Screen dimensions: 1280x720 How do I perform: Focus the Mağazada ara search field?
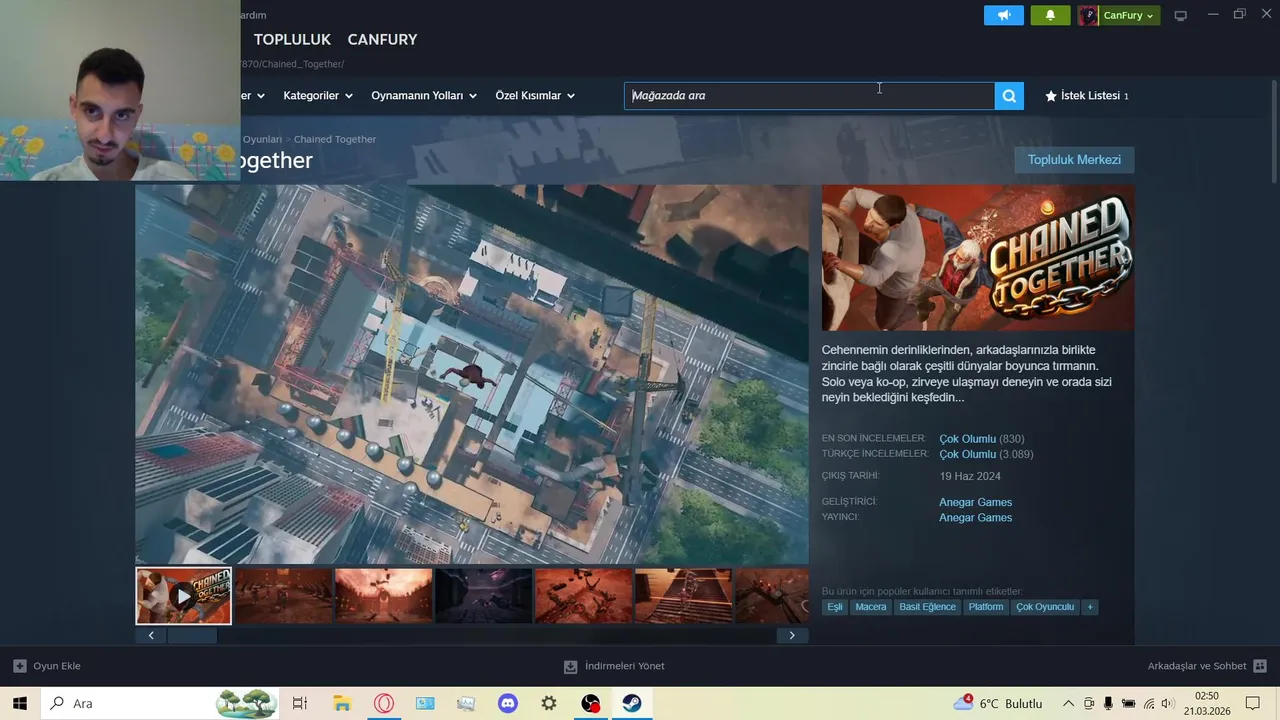coord(809,96)
